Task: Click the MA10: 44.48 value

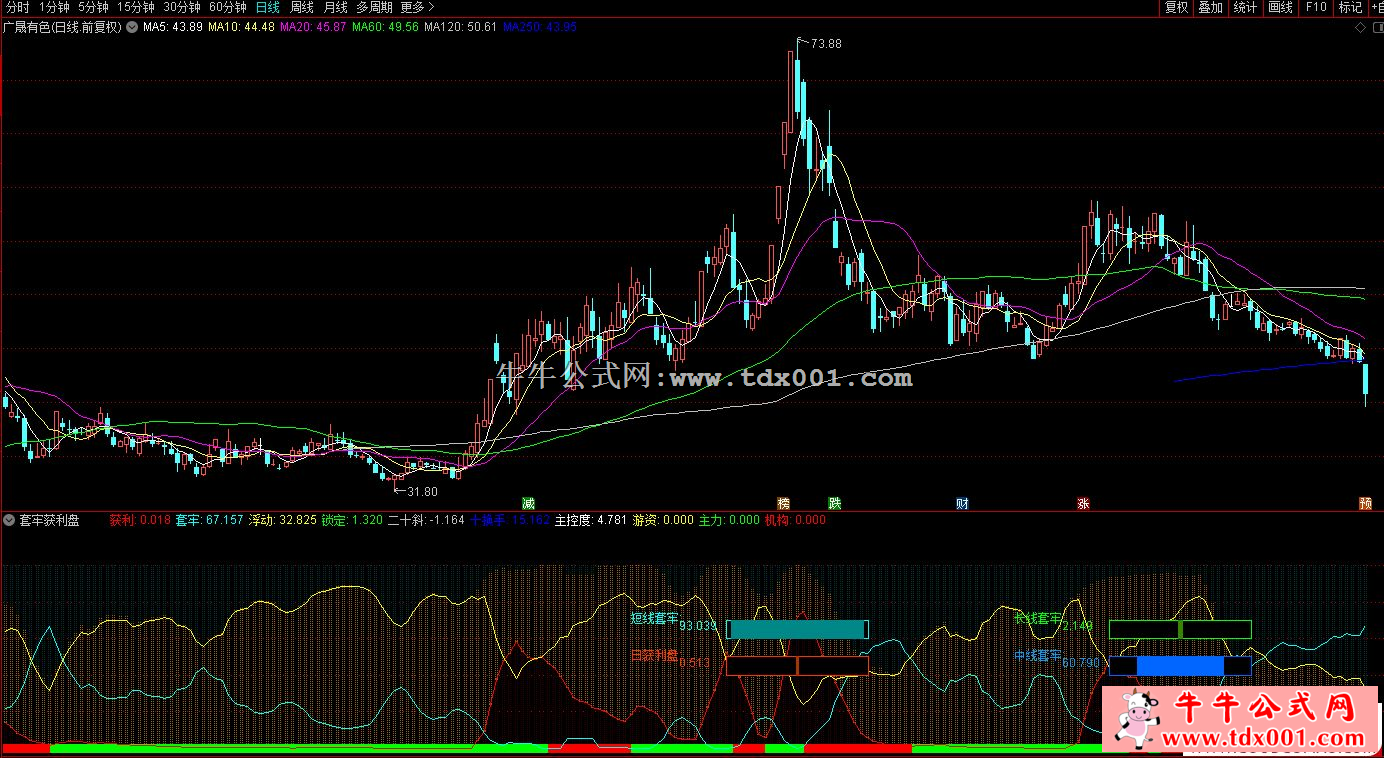Action: point(241,27)
